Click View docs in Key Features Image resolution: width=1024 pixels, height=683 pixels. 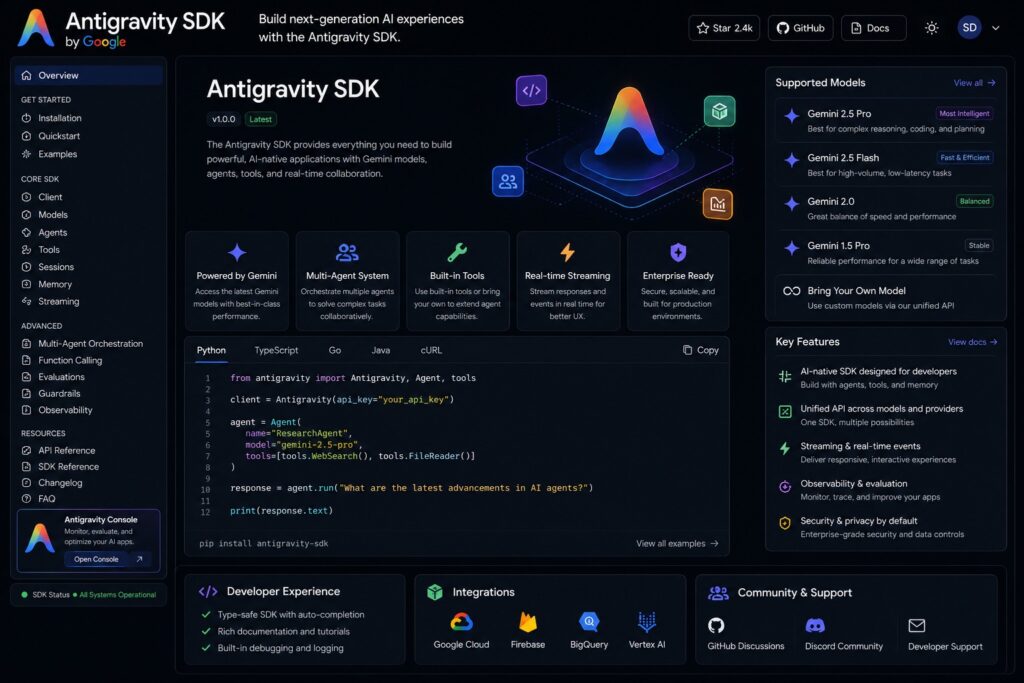pos(972,342)
